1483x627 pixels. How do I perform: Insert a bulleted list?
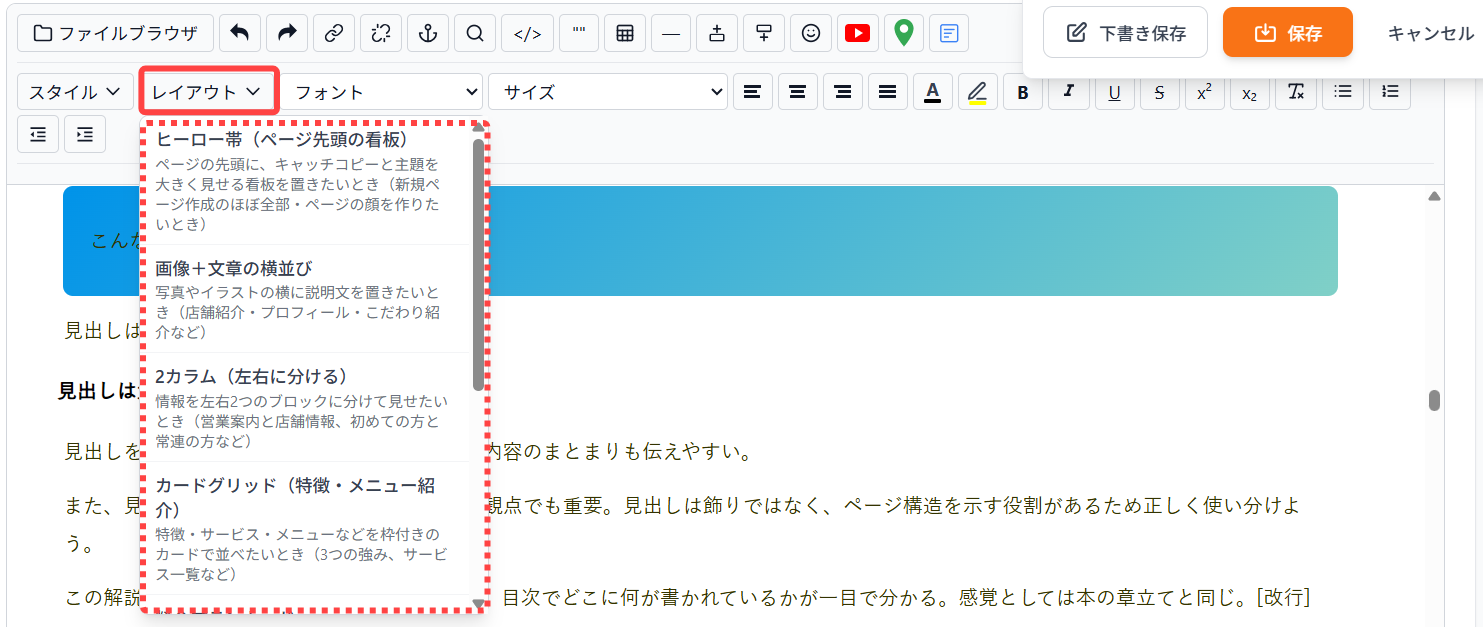(x=1343, y=92)
